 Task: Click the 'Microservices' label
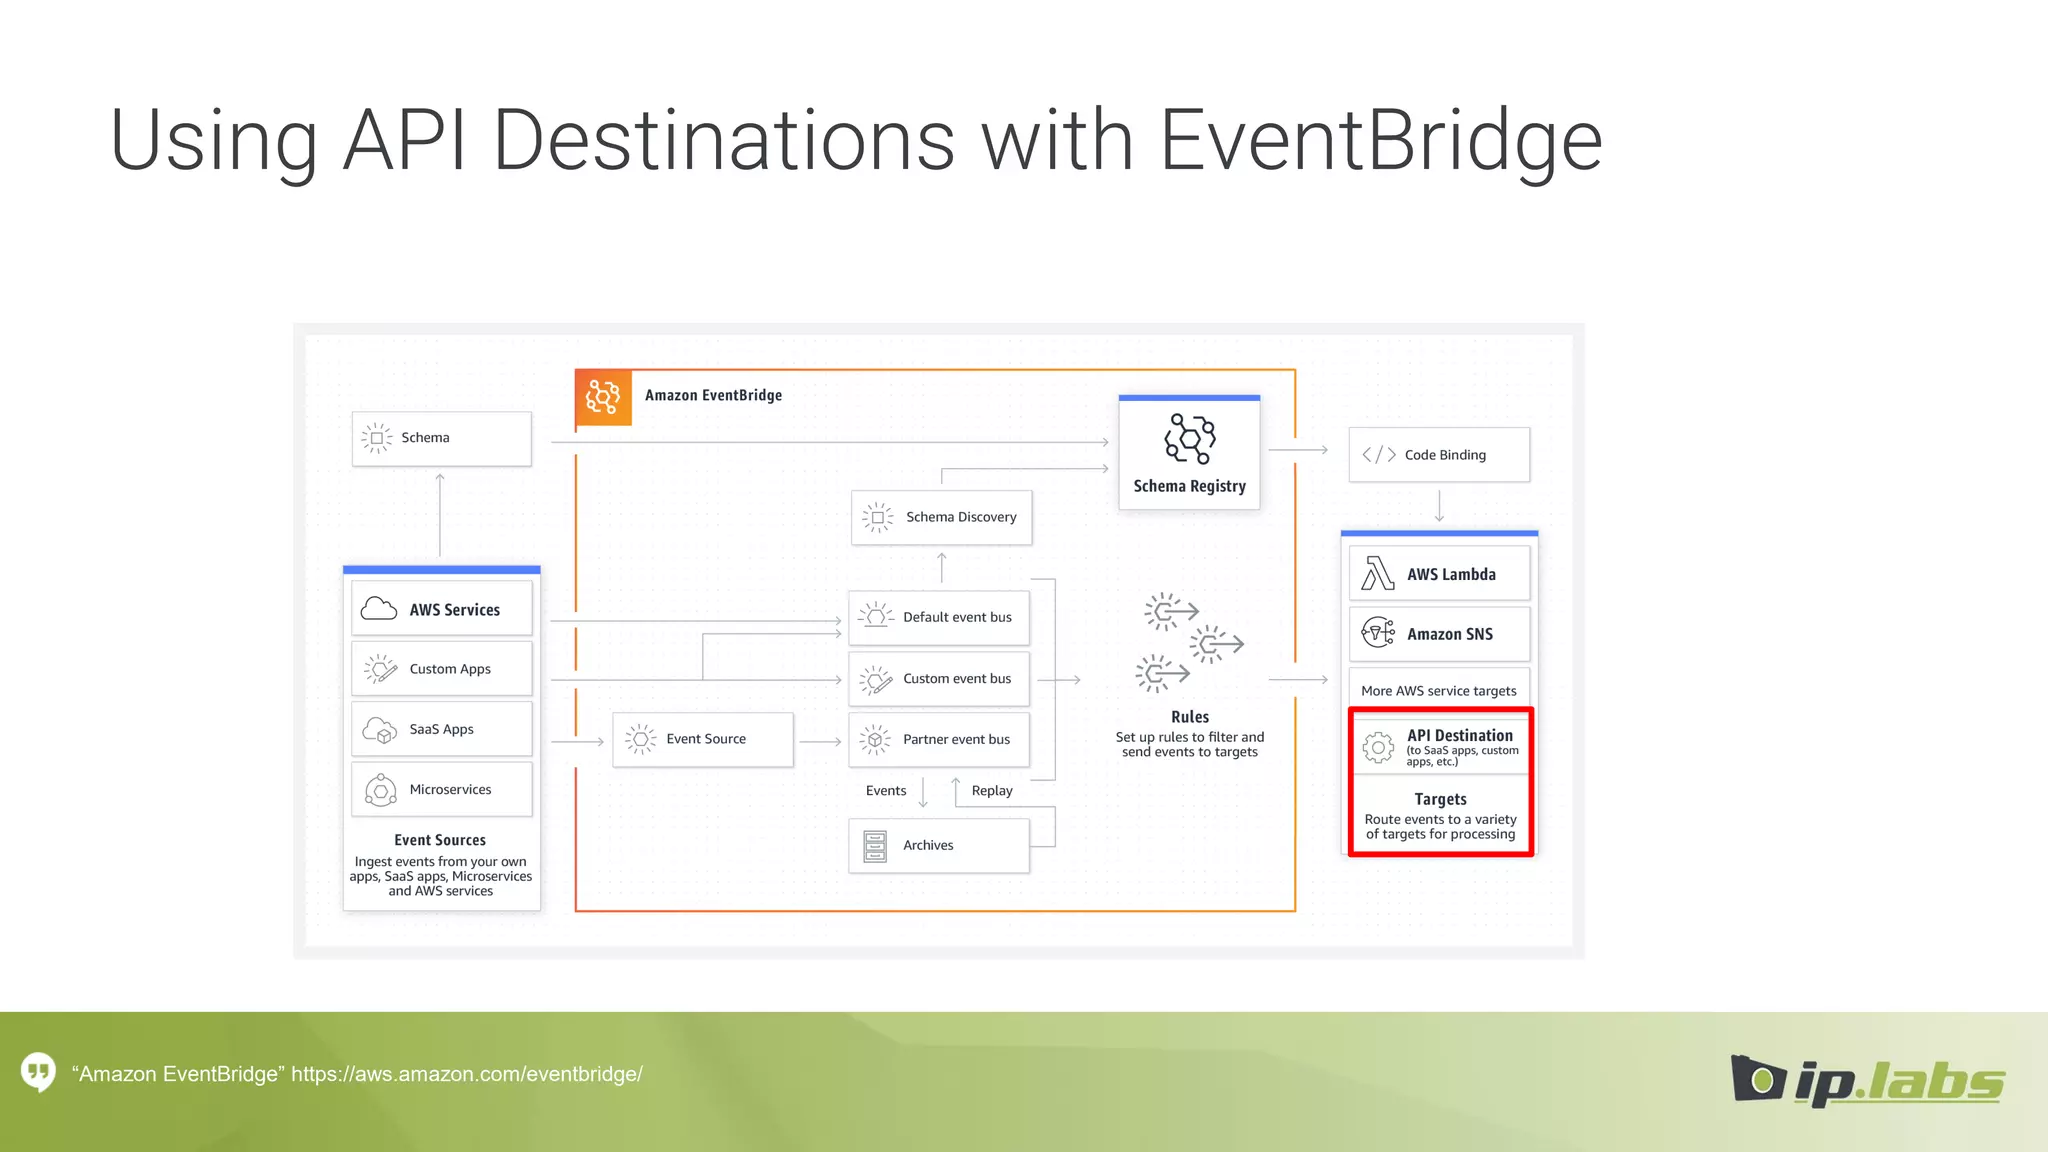coord(450,789)
